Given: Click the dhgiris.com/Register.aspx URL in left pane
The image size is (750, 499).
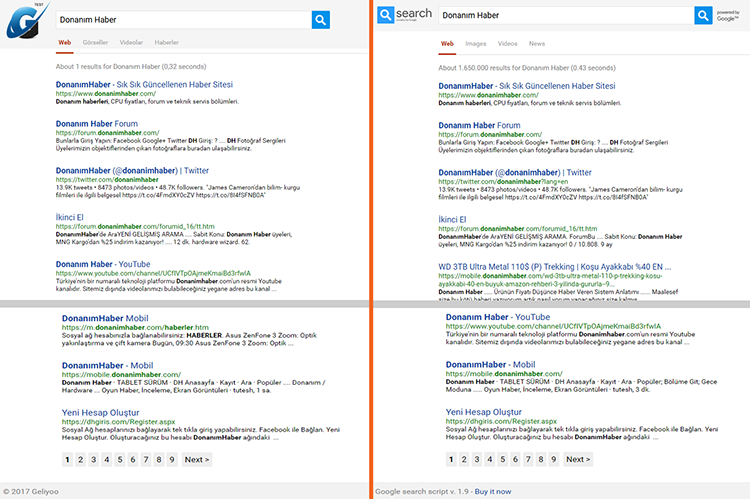Looking at the screenshot, I should [x=118, y=422].
